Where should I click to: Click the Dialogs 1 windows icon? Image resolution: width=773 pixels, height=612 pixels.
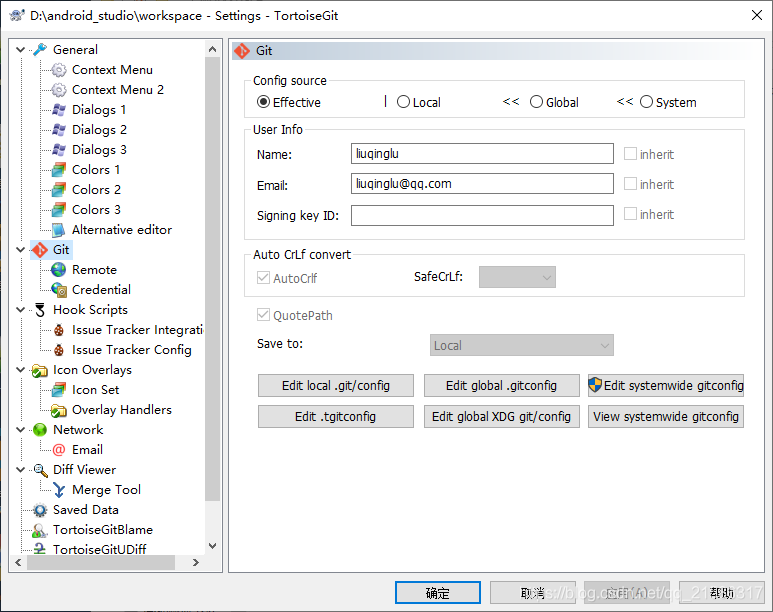tap(59, 109)
